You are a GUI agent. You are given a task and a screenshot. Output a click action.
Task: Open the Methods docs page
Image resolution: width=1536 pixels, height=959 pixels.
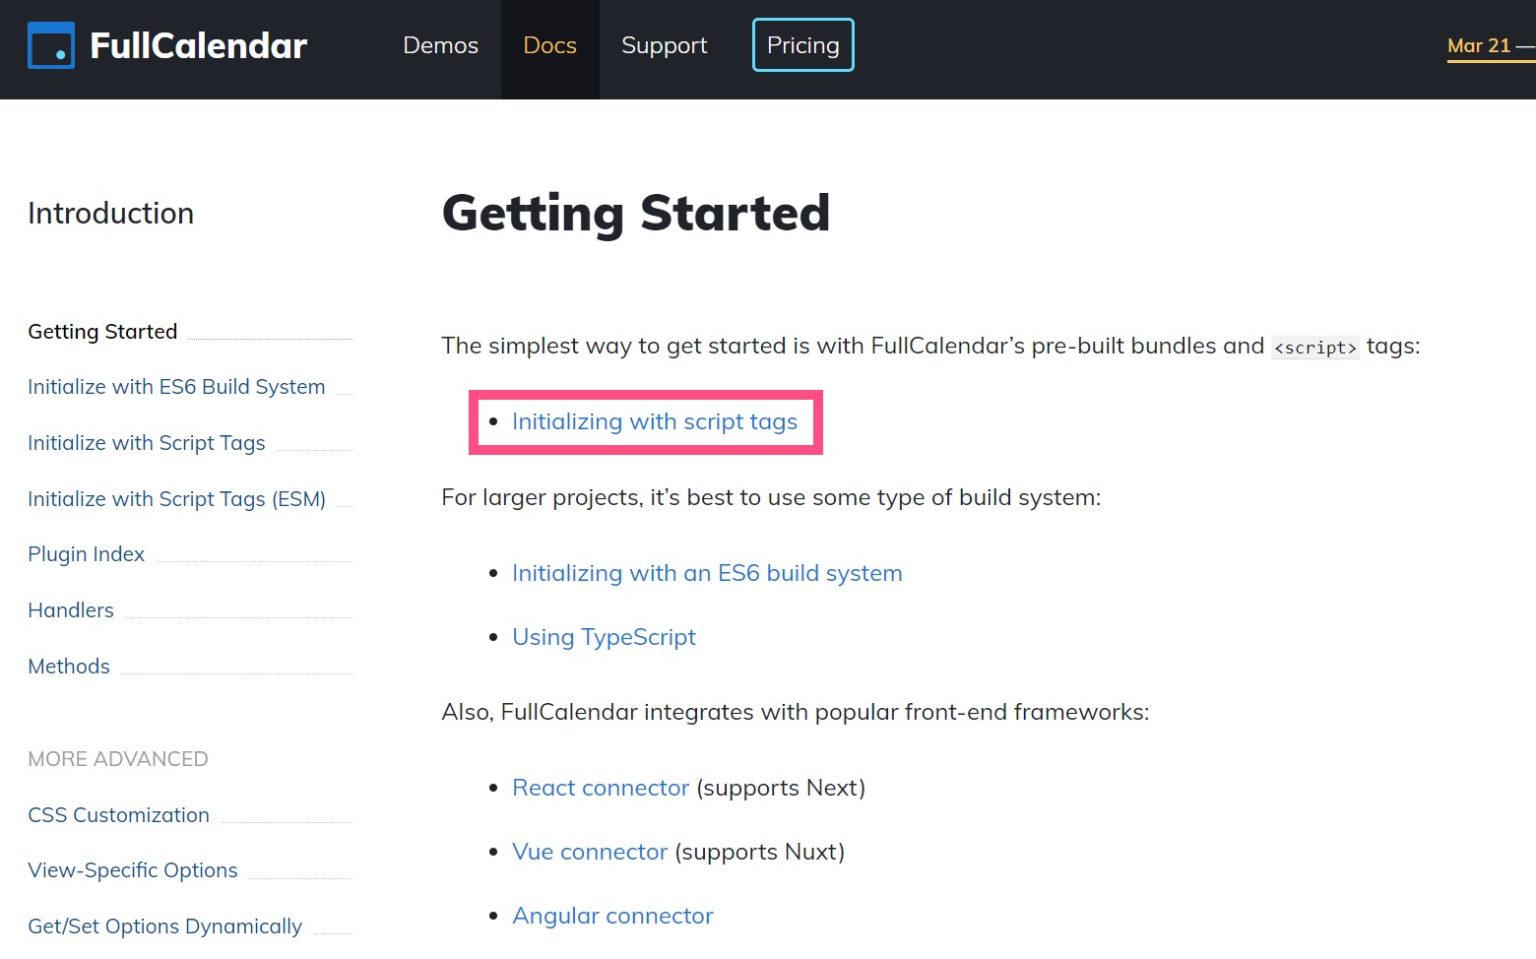pos(68,666)
